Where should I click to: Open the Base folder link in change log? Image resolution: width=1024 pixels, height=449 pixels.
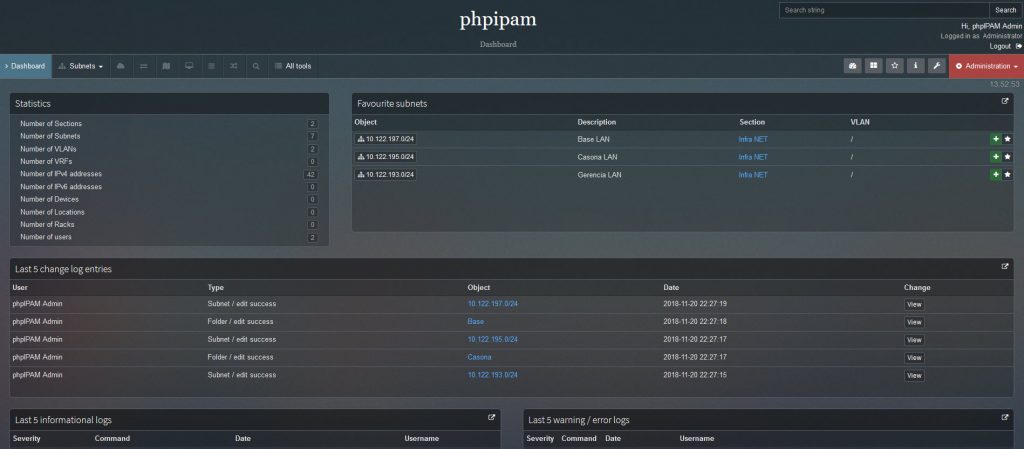coord(475,322)
